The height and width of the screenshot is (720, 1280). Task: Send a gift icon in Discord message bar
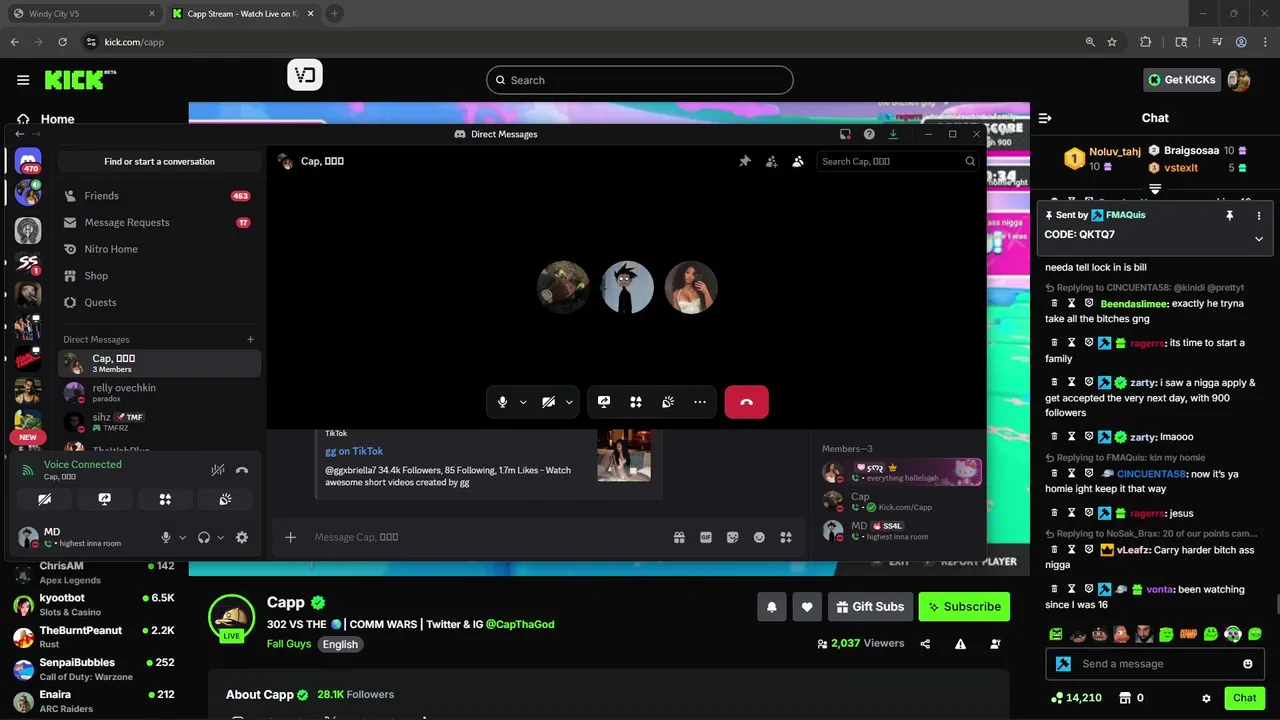coord(679,537)
